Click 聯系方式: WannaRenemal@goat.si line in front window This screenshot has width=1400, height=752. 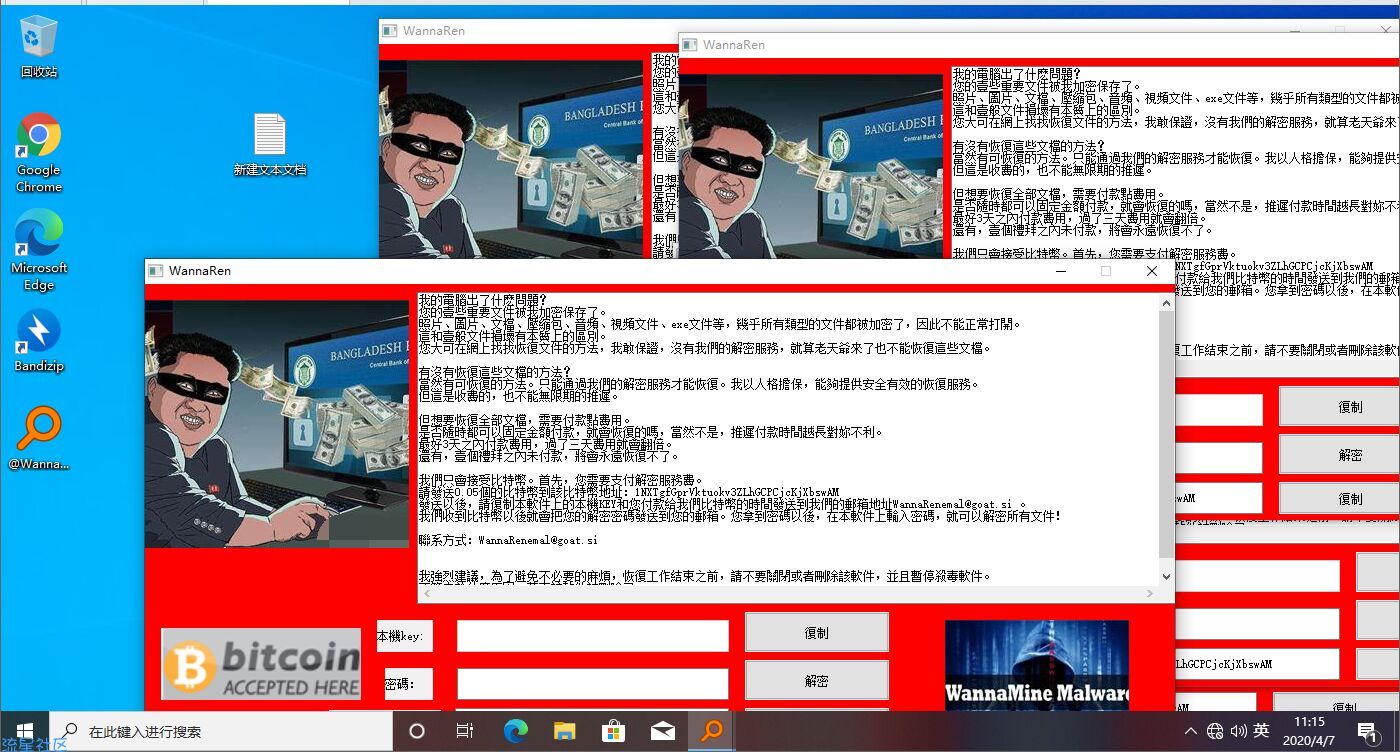pyautogui.click(x=508, y=540)
